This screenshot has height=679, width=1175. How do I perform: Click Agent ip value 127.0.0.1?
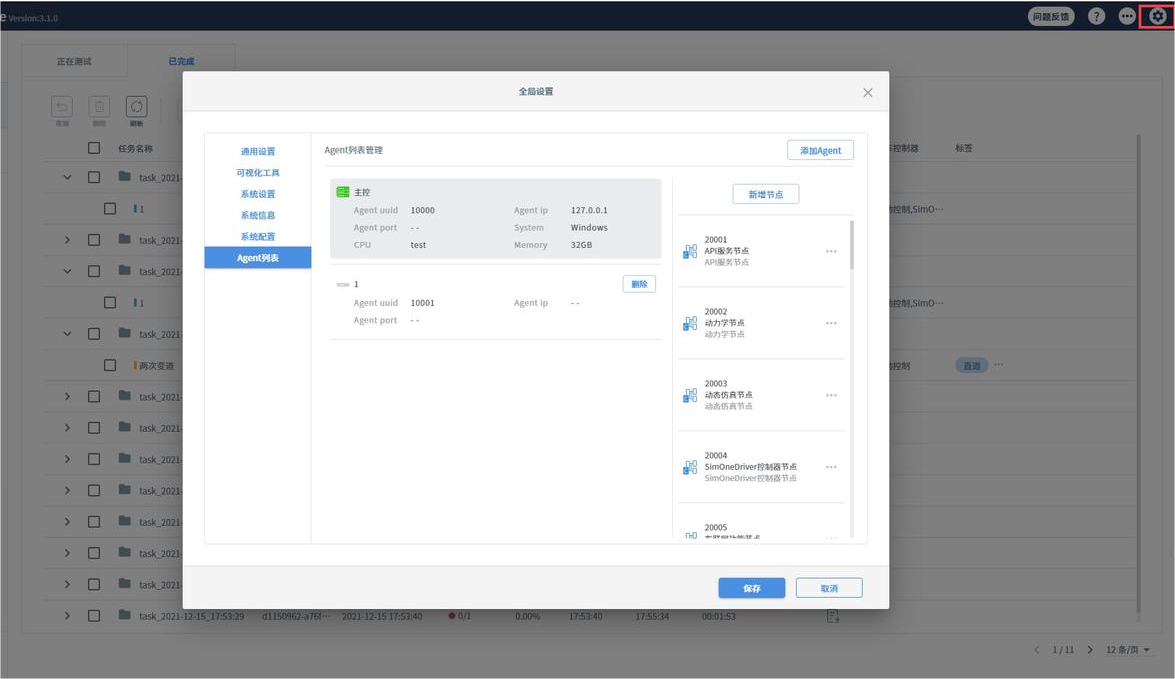589,211
